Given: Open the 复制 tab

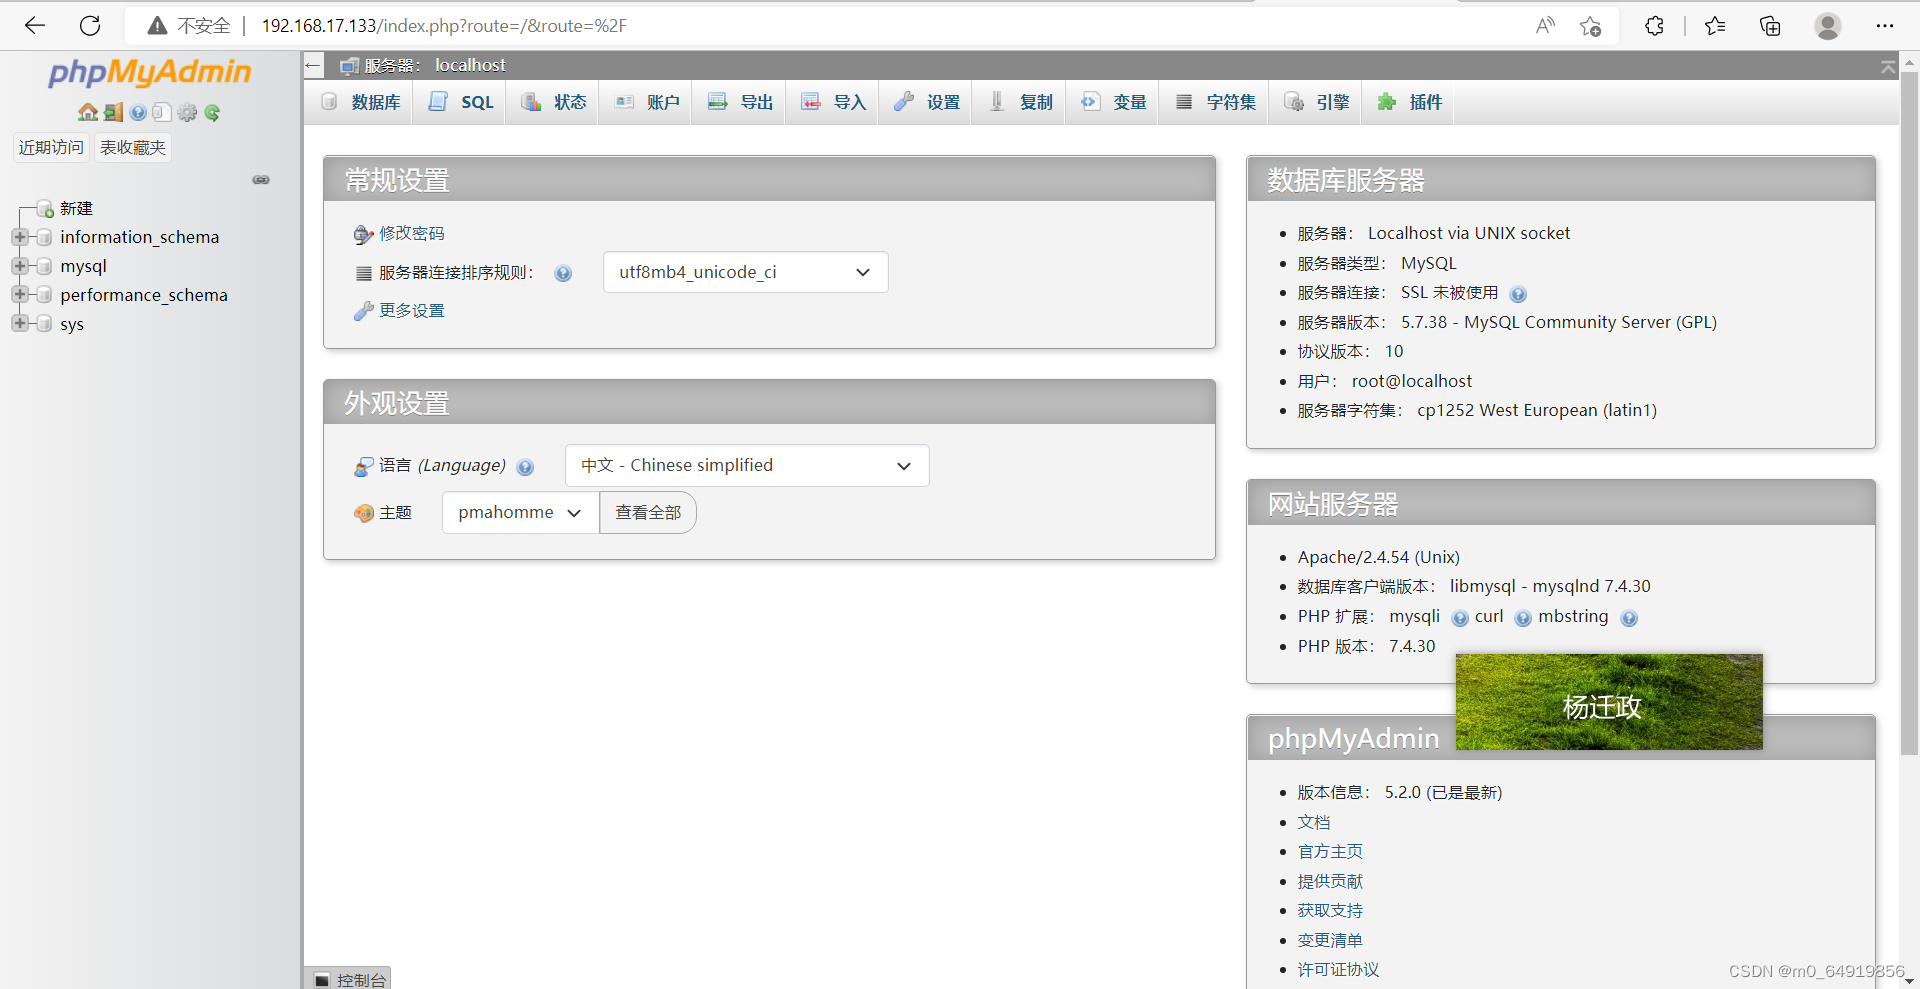Looking at the screenshot, I should (x=1018, y=102).
